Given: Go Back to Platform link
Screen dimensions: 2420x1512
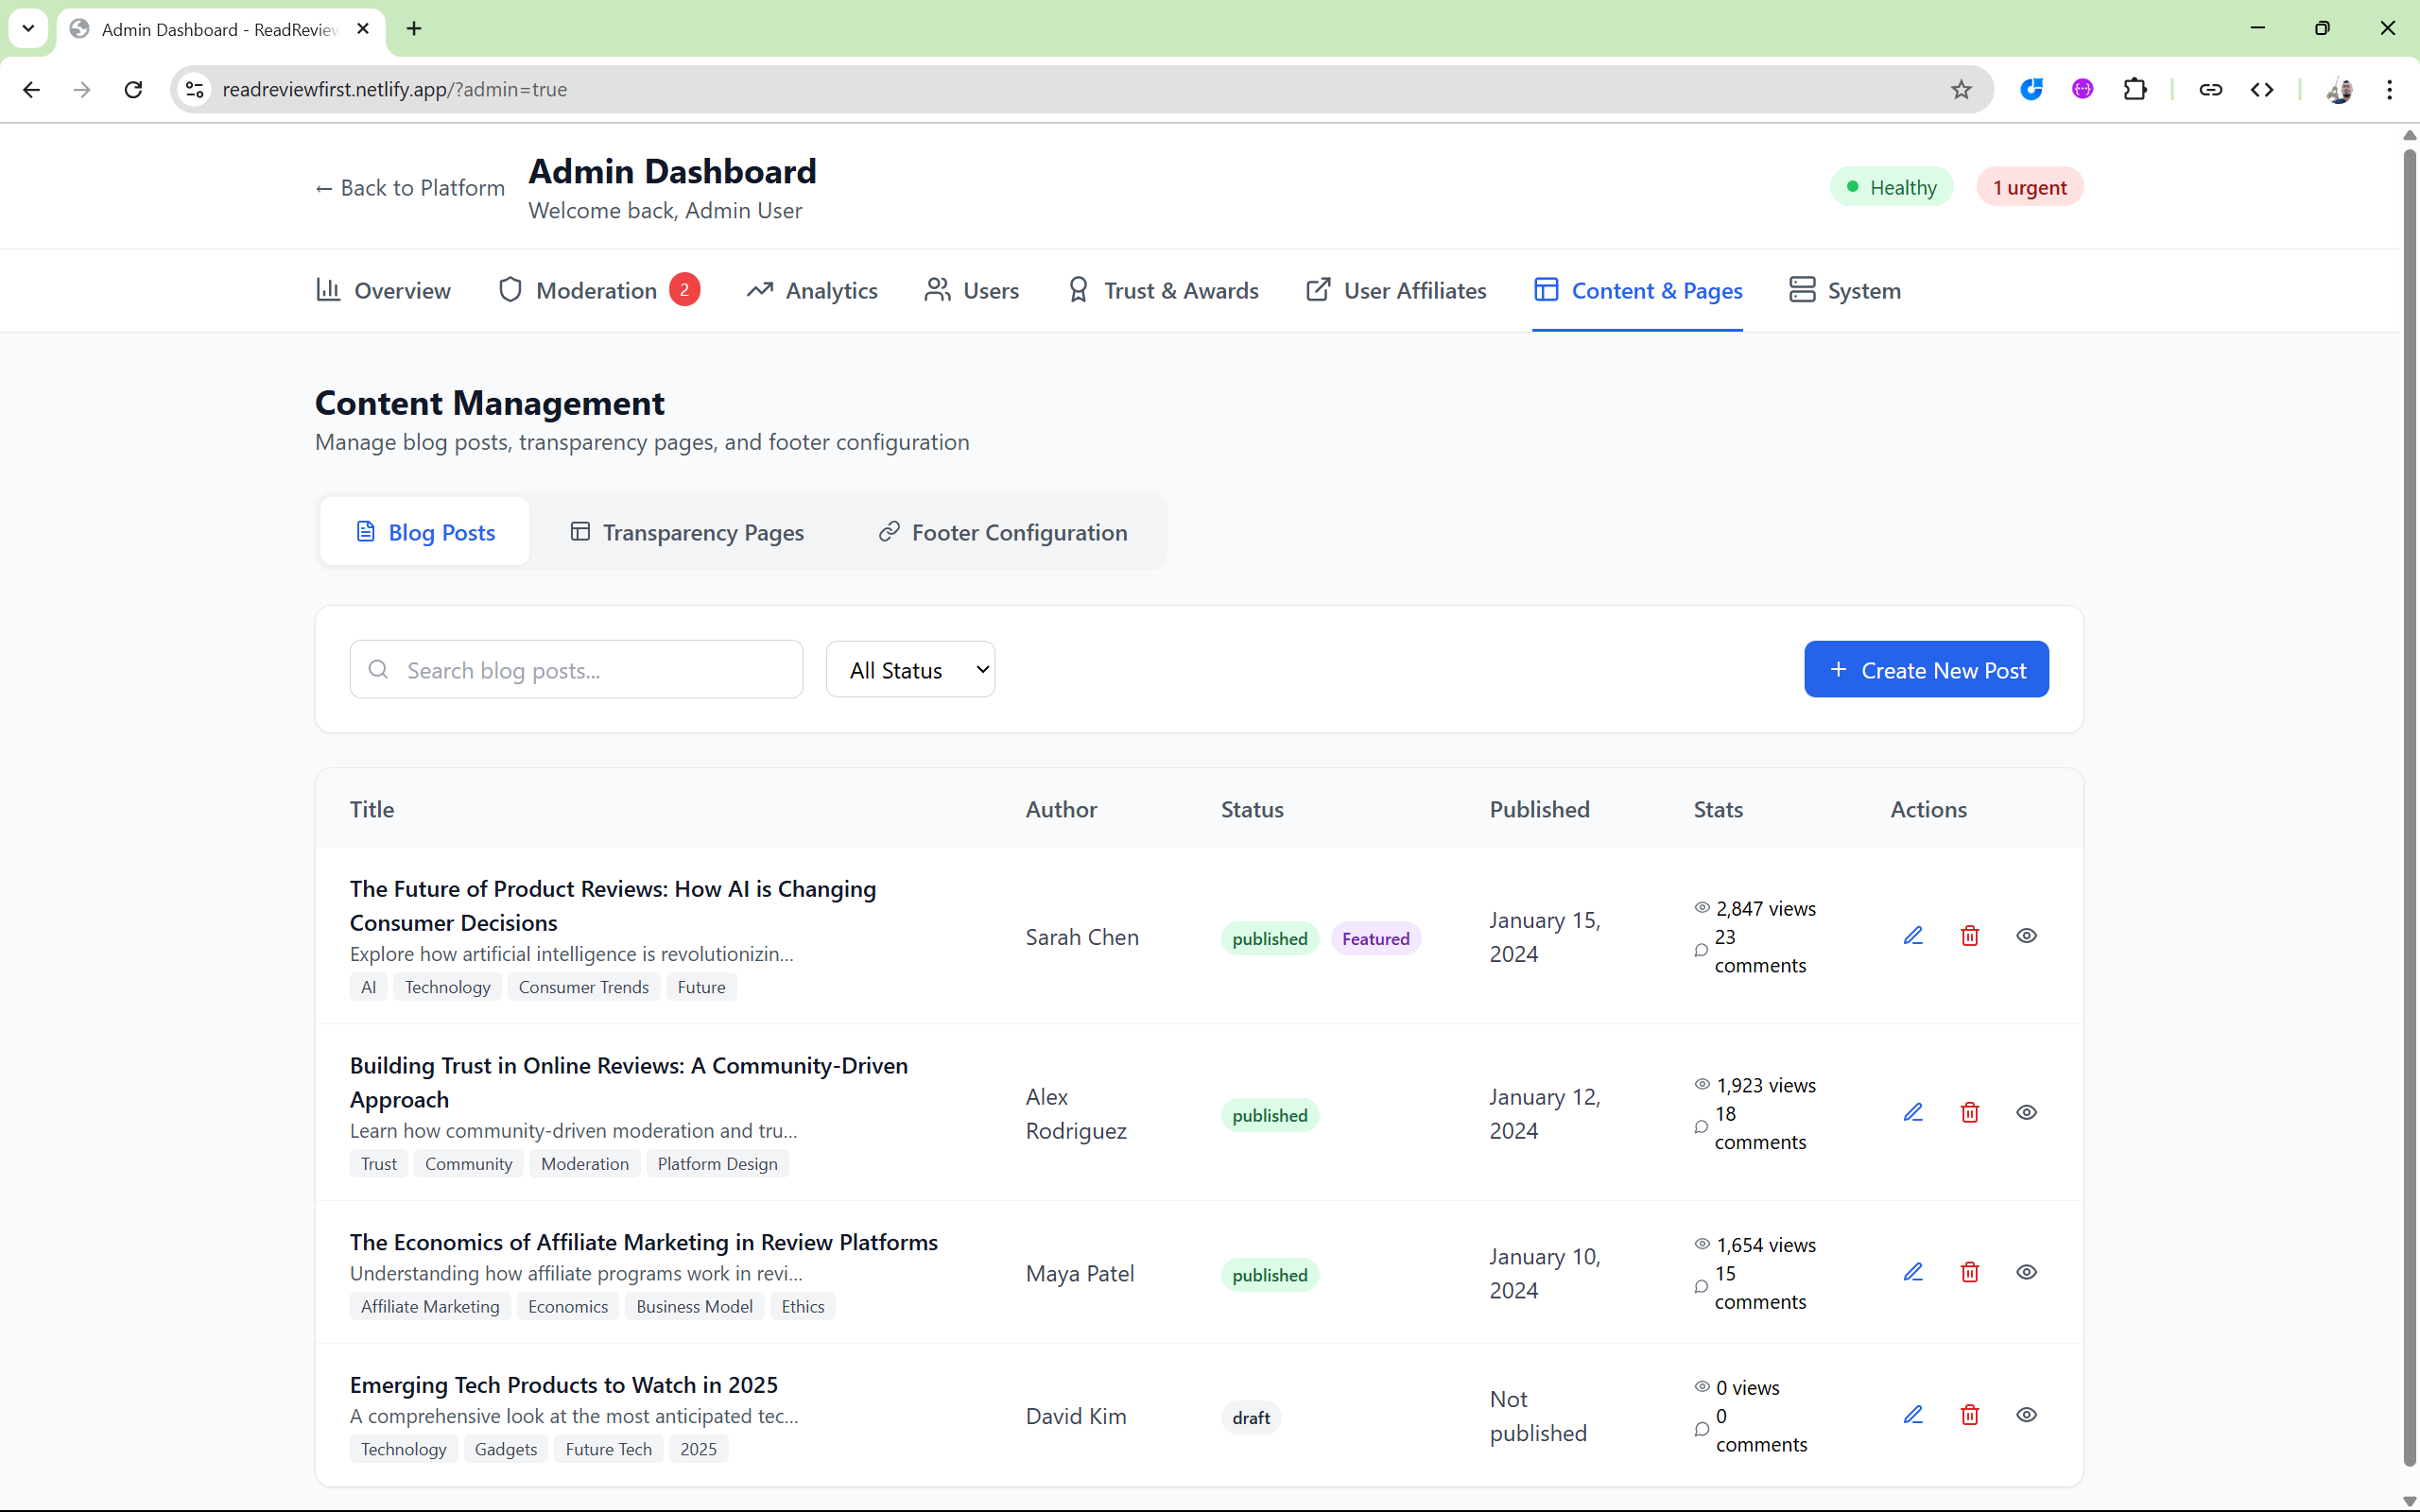Looking at the screenshot, I should 410,188.
